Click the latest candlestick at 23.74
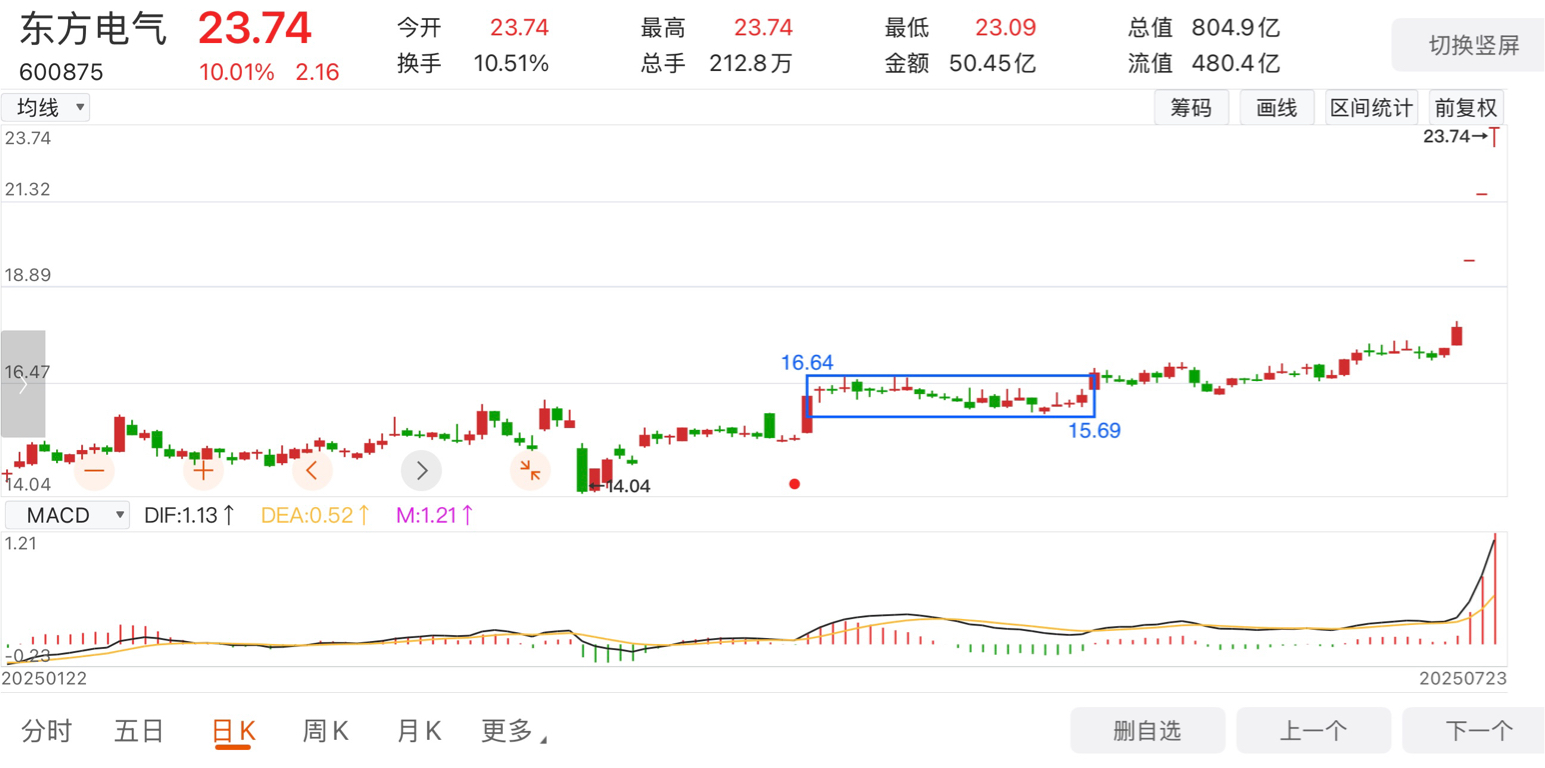Viewport: 1545px width, 768px height. coord(1494,137)
